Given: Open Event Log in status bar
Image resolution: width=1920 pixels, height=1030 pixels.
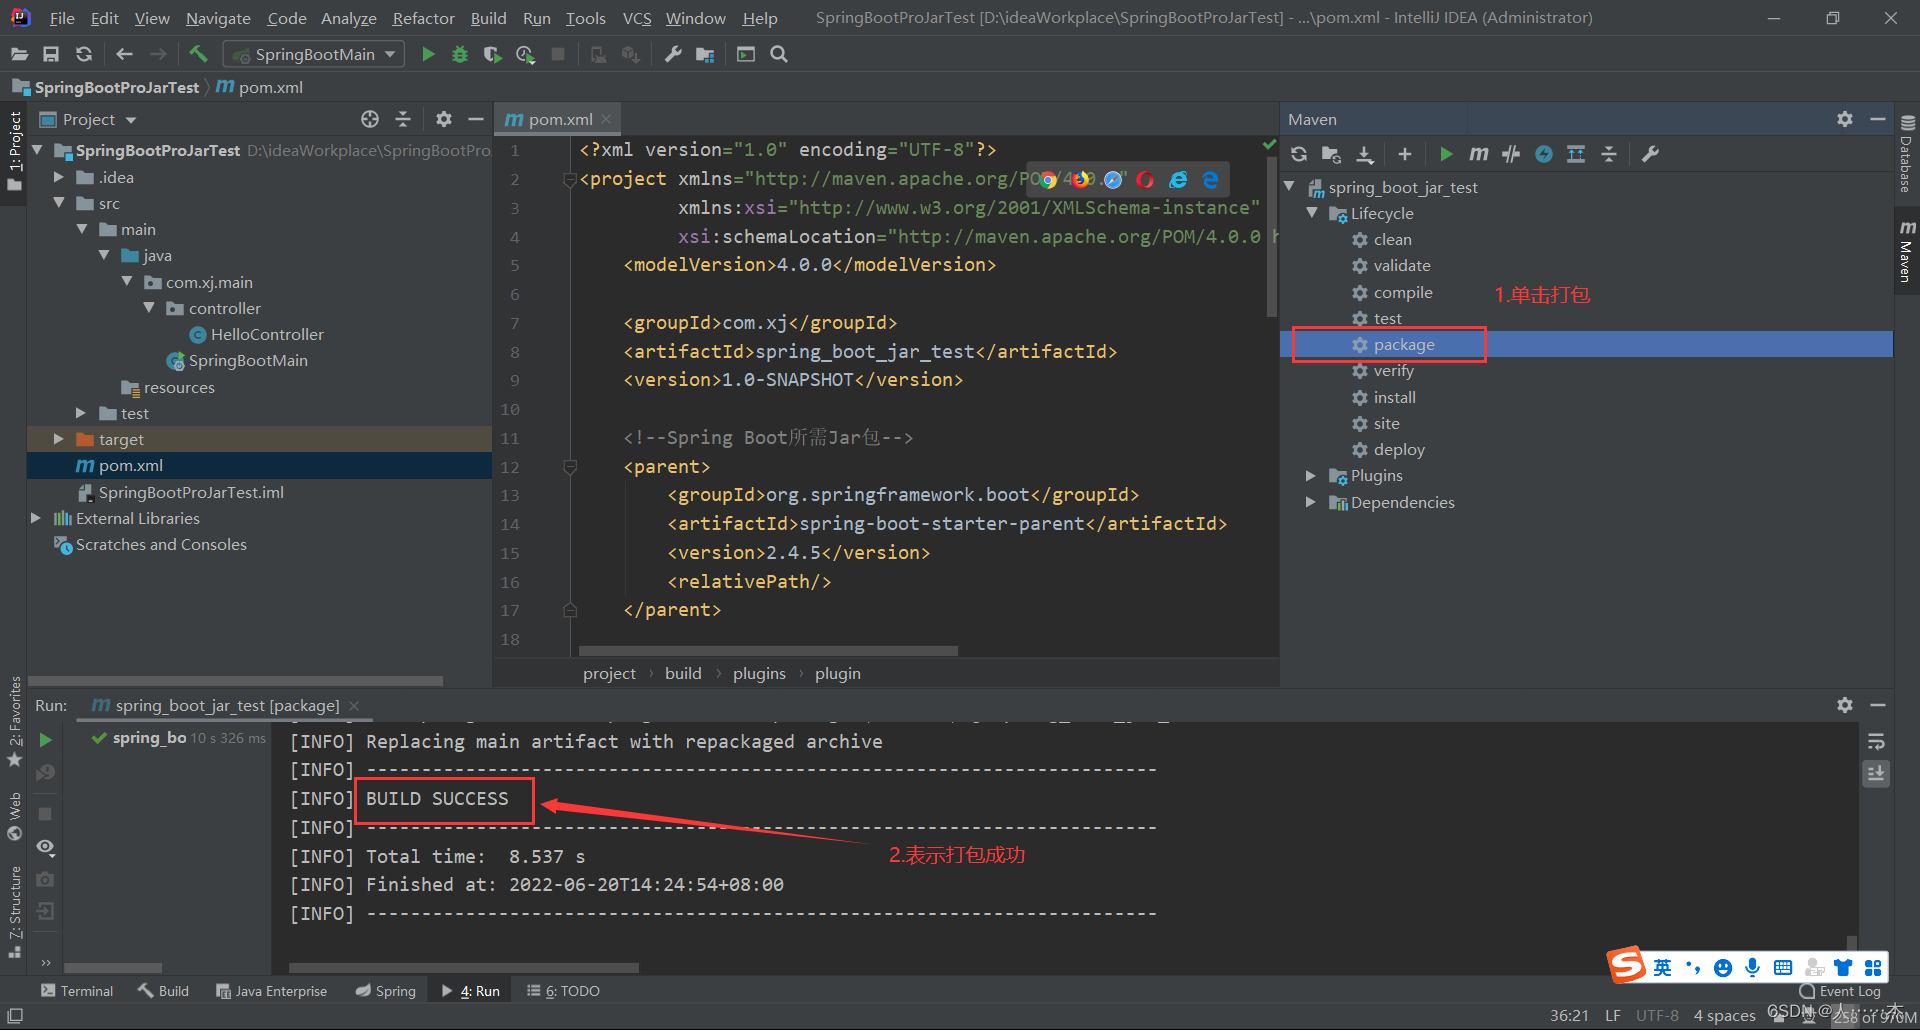Looking at the screenshot, I should click(1840, 991).
